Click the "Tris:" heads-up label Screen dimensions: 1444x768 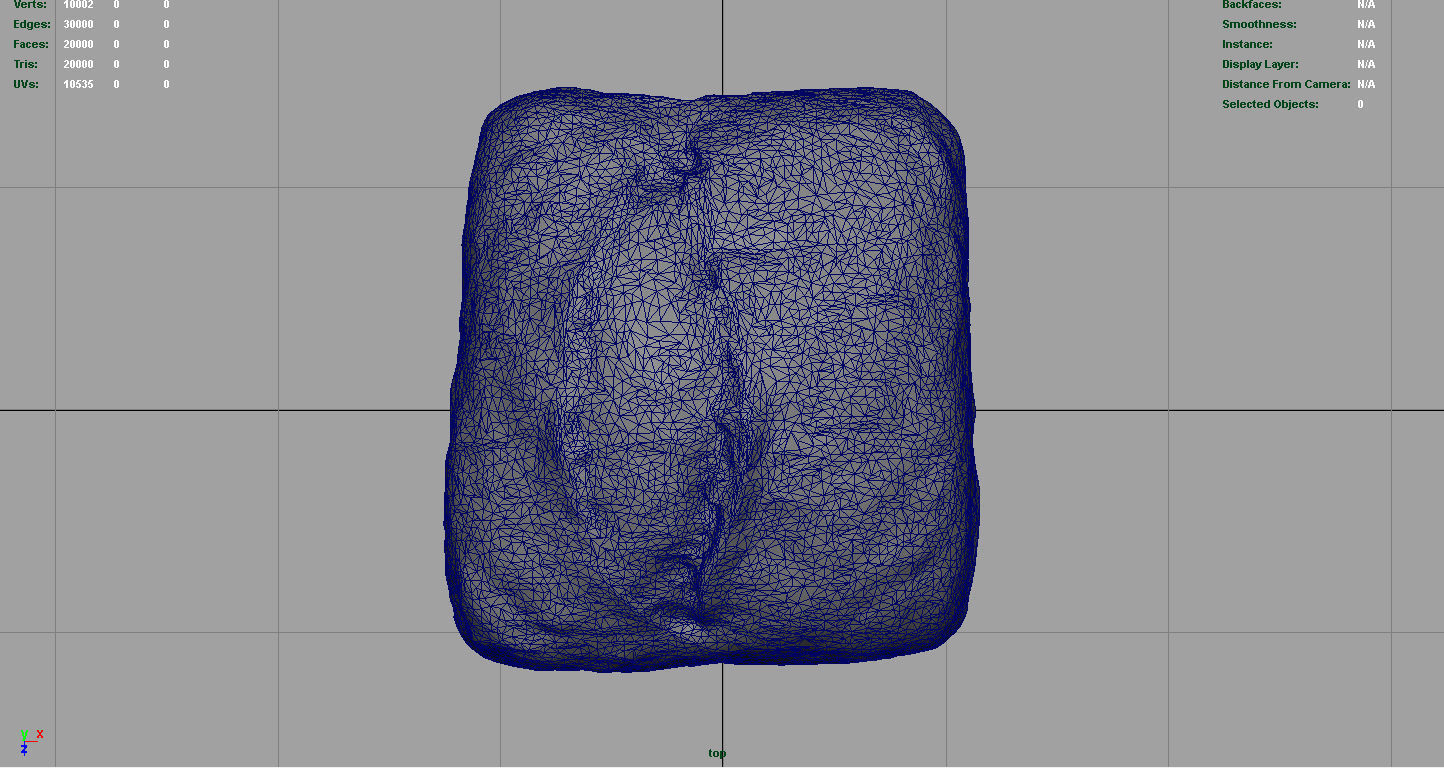26,64
